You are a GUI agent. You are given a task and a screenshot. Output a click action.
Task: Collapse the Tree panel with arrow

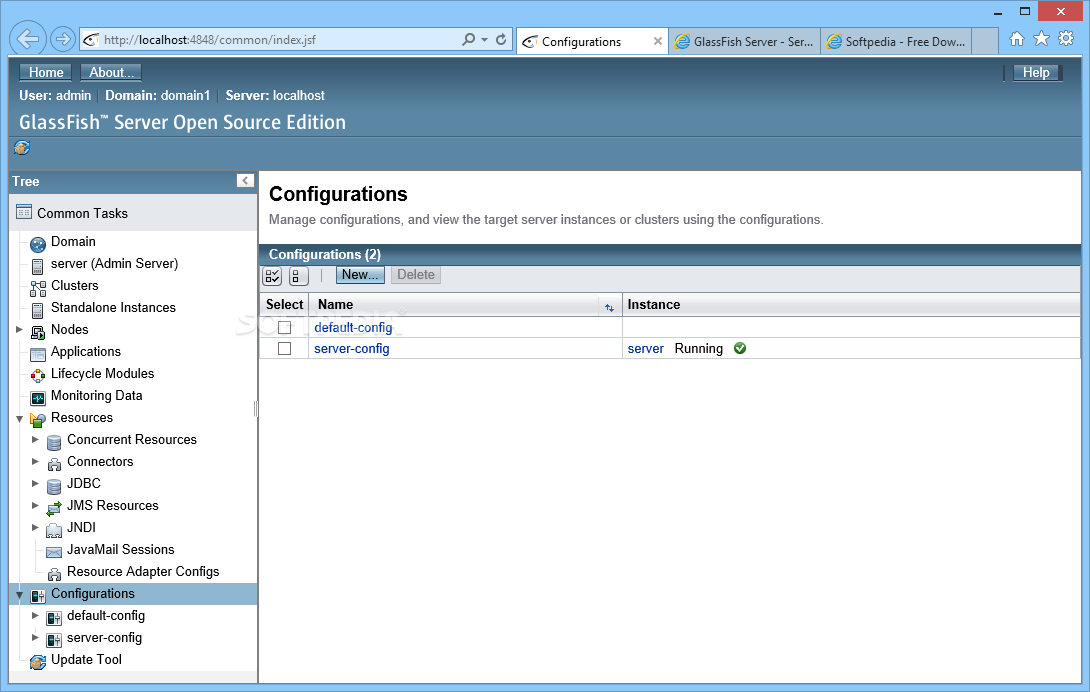pos(245,181)
